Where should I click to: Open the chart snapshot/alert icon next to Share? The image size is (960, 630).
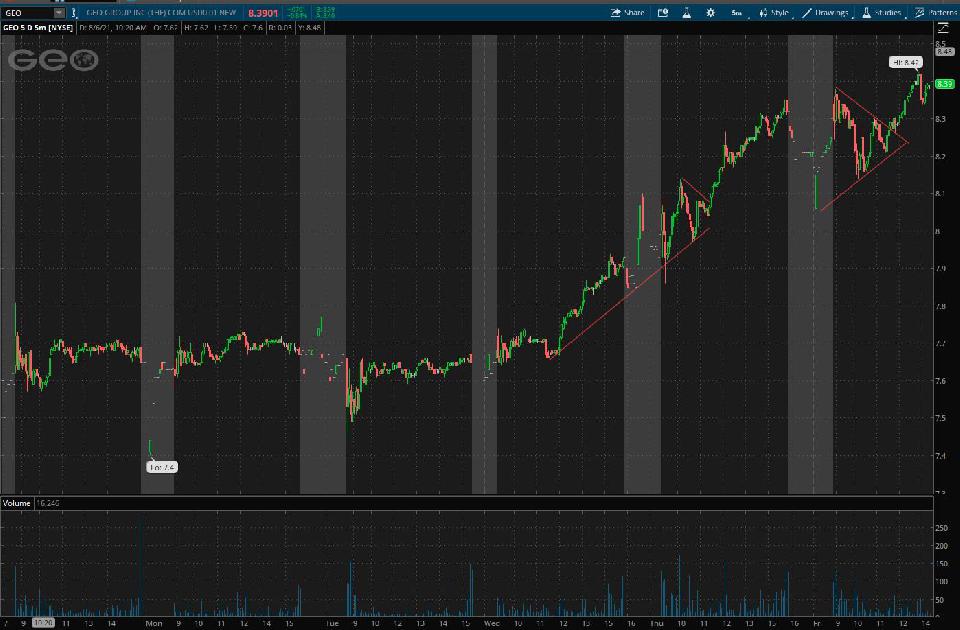[662, 13]
